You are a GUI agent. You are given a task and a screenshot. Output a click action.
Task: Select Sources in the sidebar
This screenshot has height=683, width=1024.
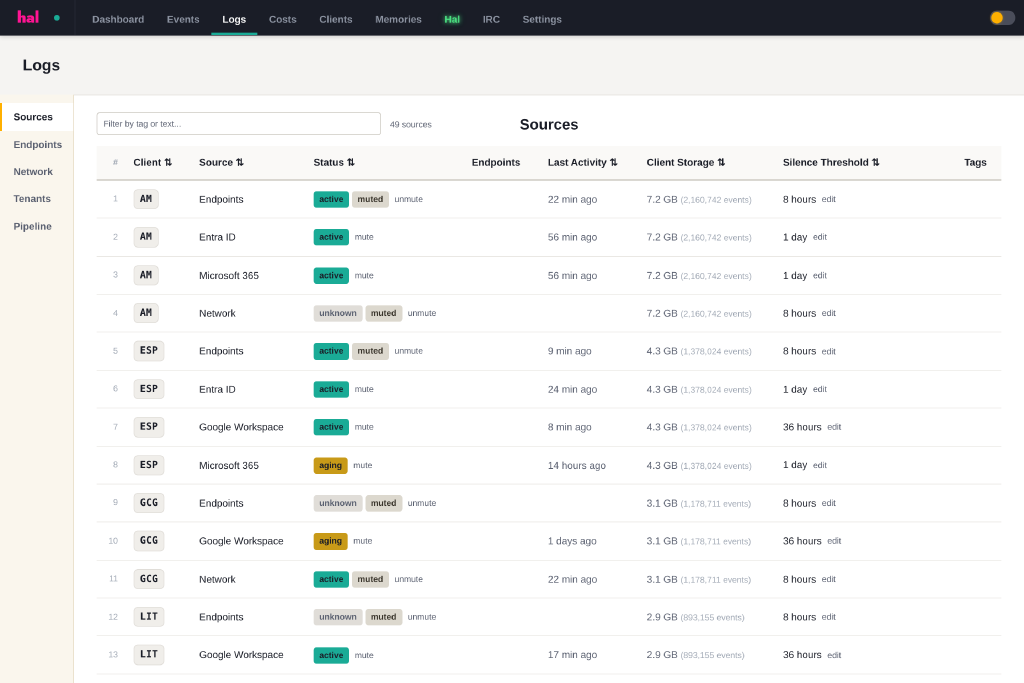click(37, 117)
